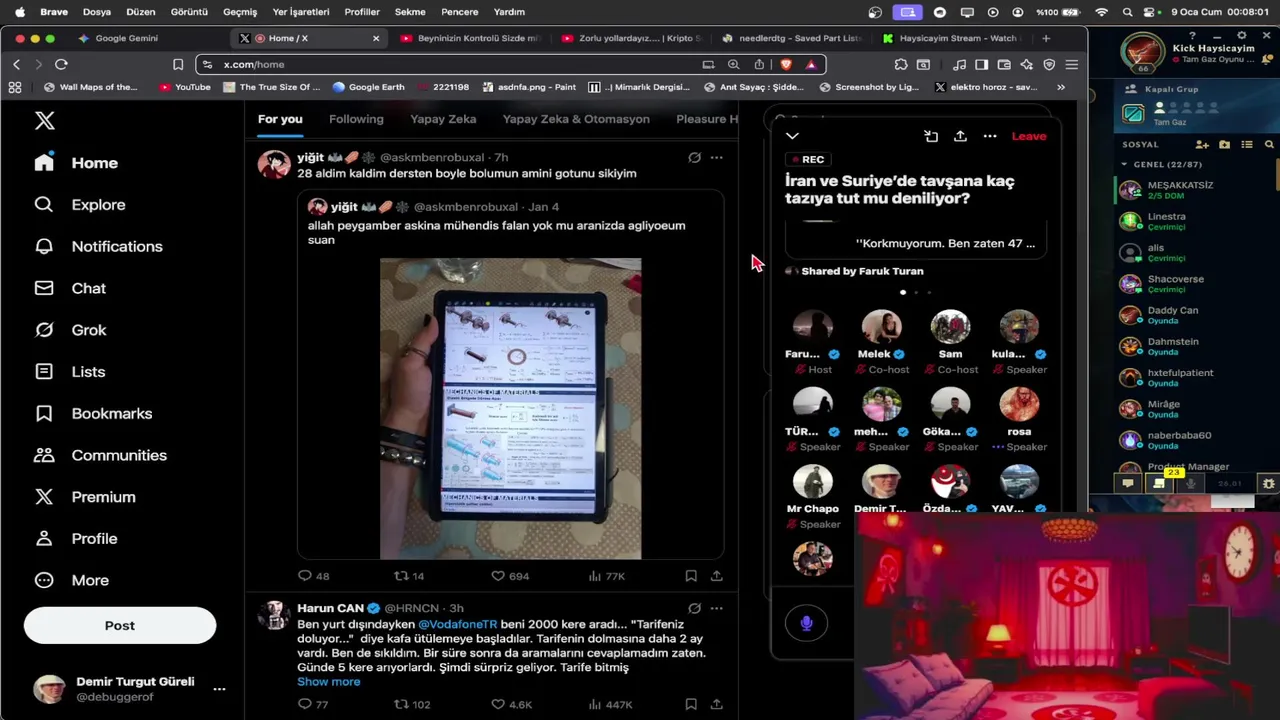The image size is (1280, 720).
Task: Open Lists in the sidebar
Action: [70, 371]
